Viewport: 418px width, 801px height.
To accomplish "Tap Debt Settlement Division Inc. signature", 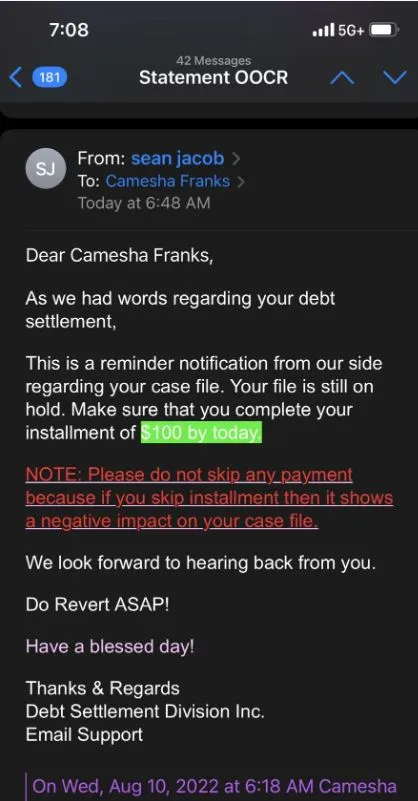I will [x=145, y=712].
